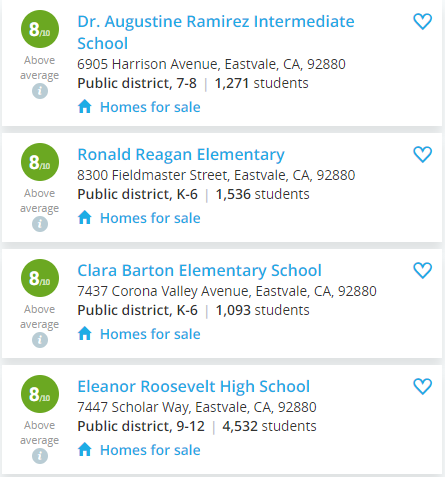The height and width of the screenshot is (477, 445).
Task: View rating info for Eleanor Roosevelt High
Action: point(40,456)
